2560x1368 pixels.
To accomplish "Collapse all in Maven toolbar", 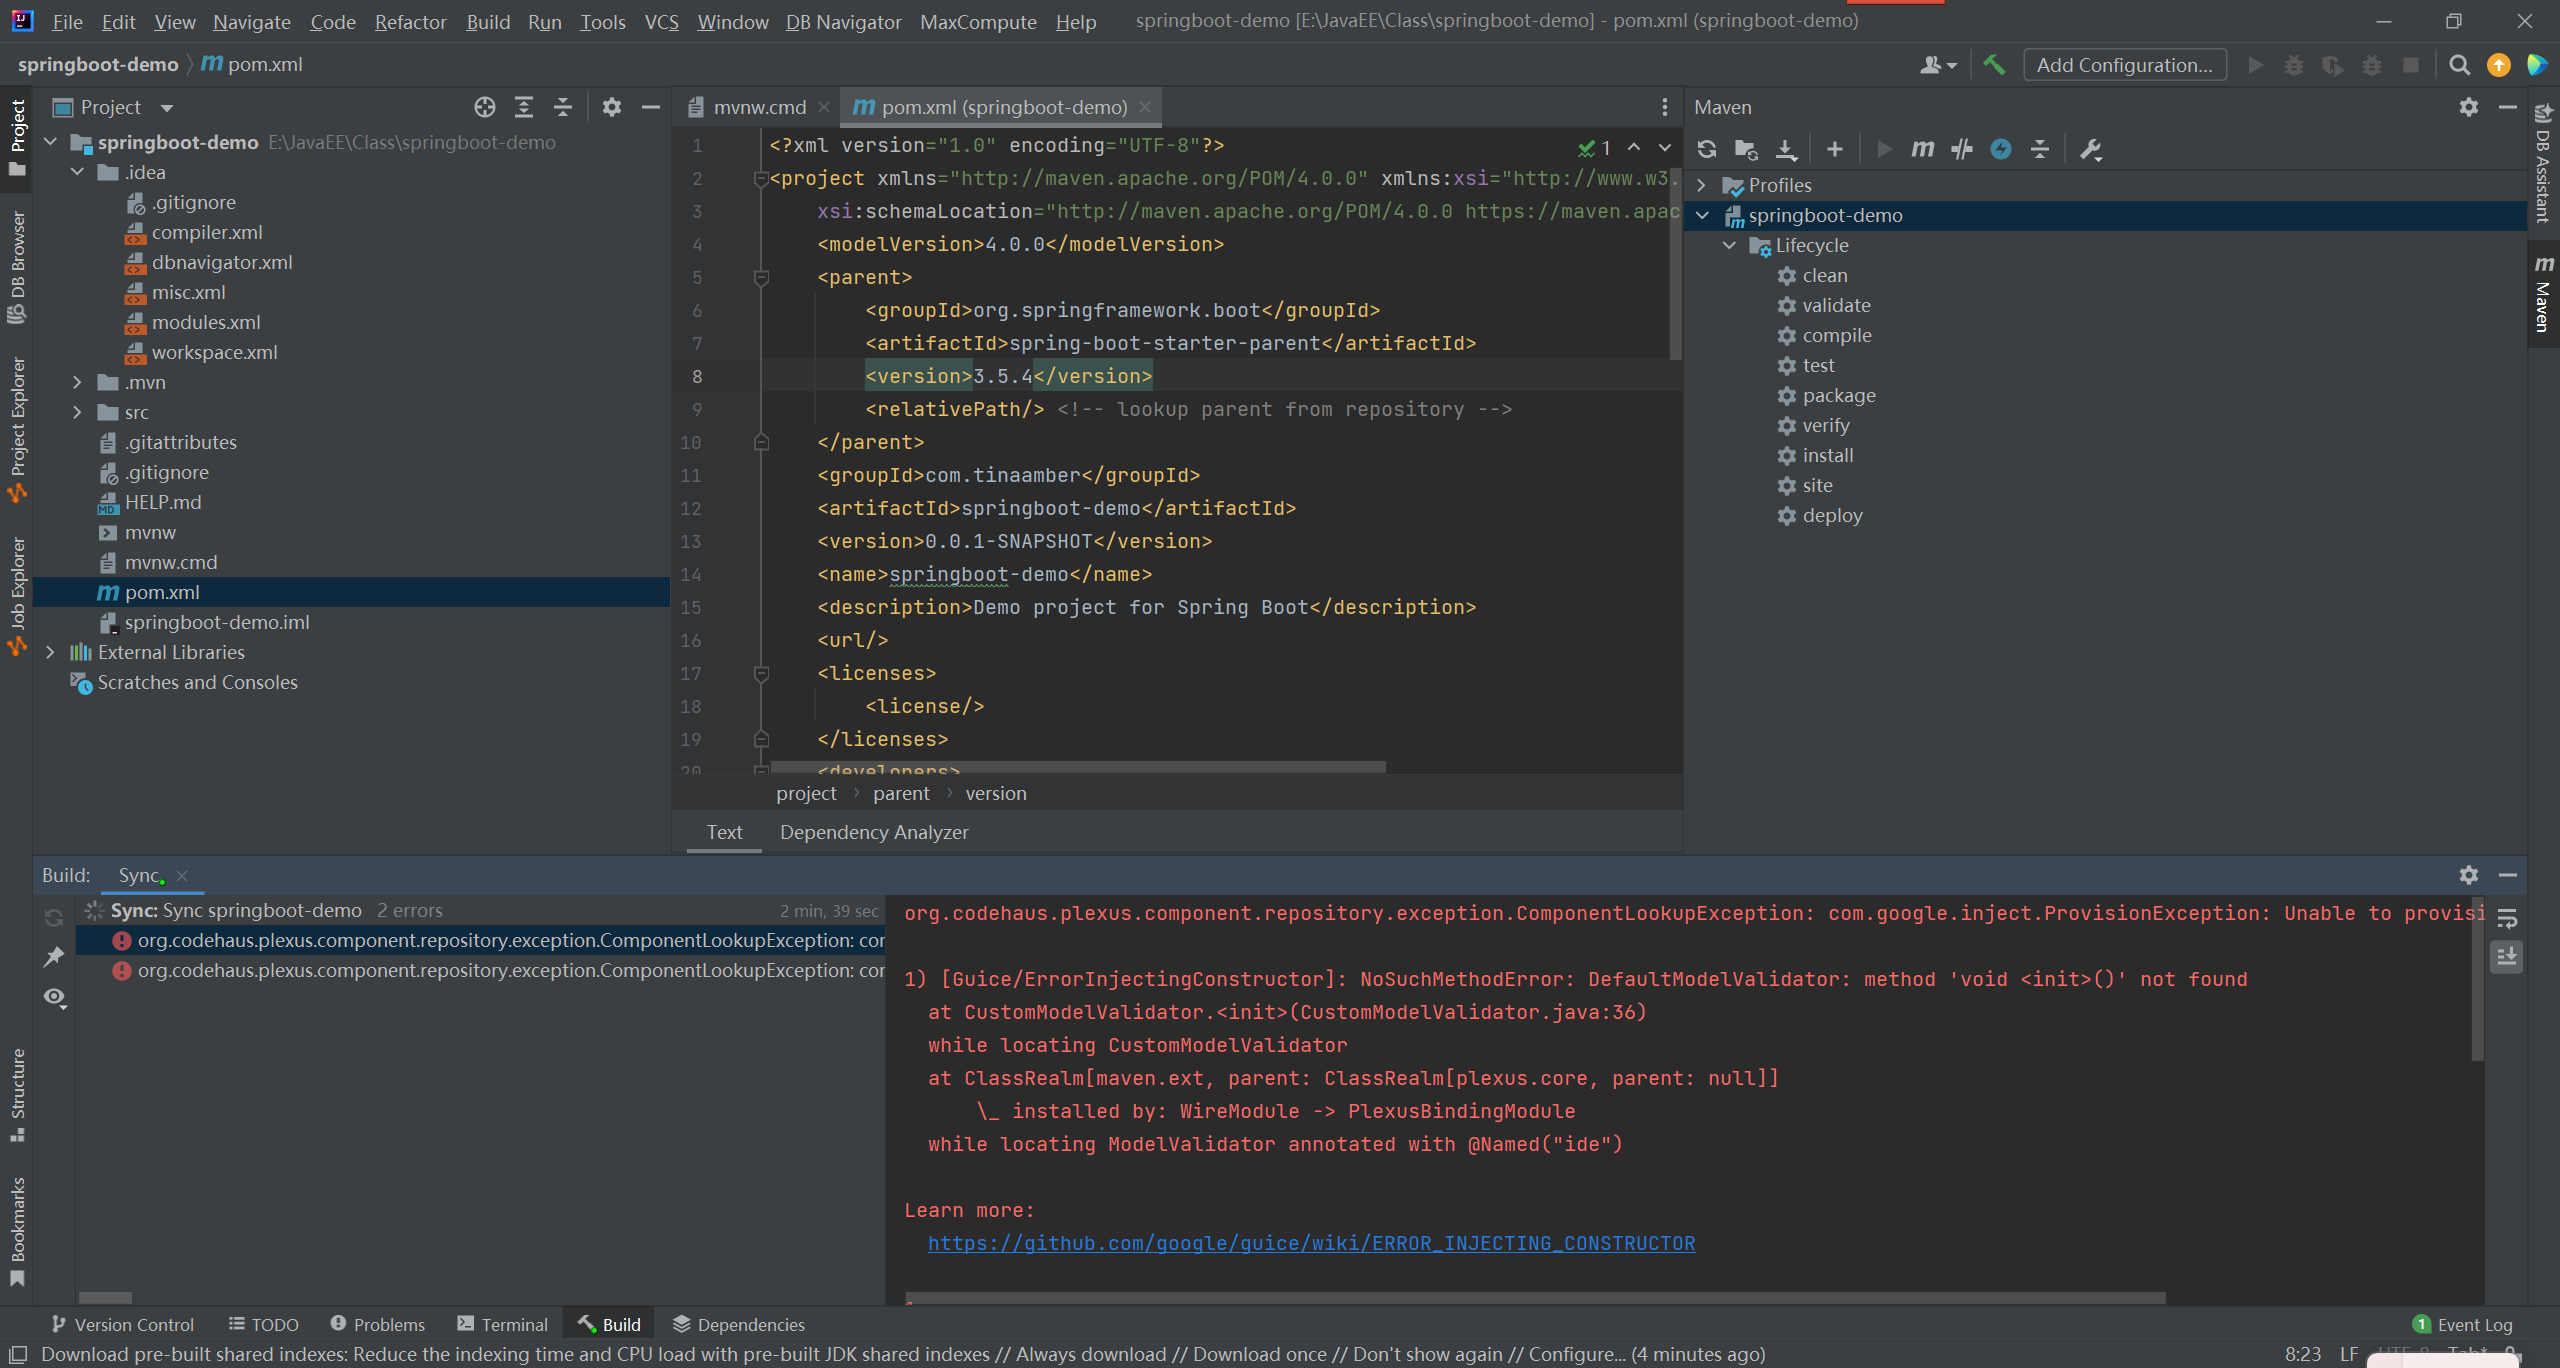I will [x=2040, y=149].
